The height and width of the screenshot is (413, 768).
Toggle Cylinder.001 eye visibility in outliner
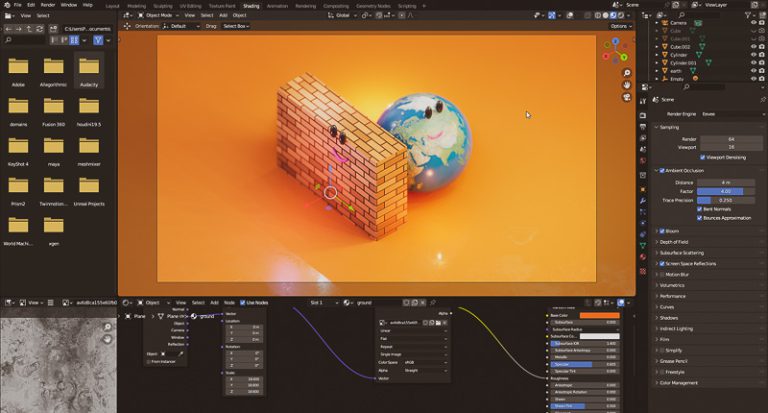click(753, 63)
